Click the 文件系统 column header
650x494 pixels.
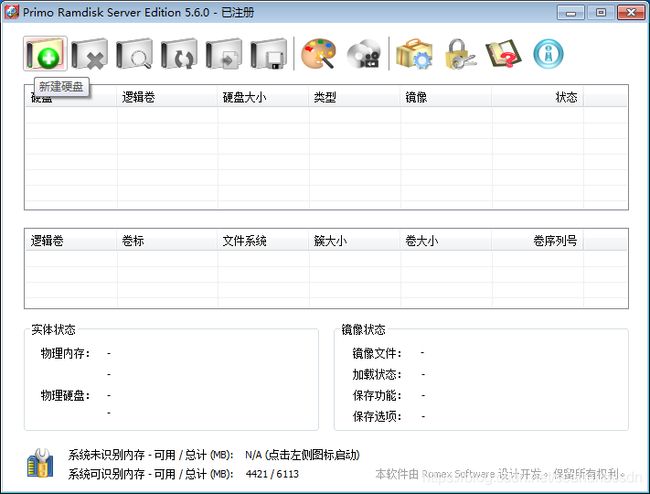pos(263,241)
